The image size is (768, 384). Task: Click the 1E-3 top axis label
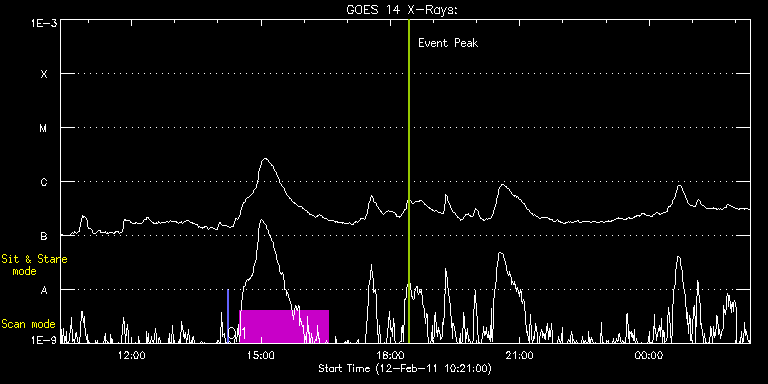43,23
